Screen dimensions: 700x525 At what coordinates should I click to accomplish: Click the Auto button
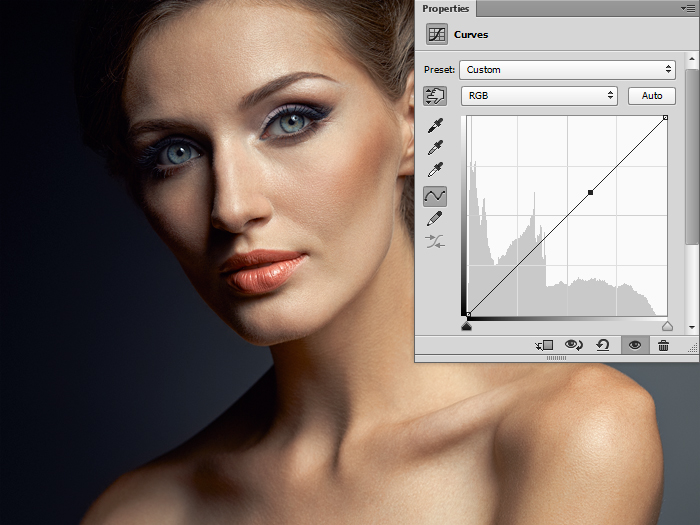[x=652, y=96]
